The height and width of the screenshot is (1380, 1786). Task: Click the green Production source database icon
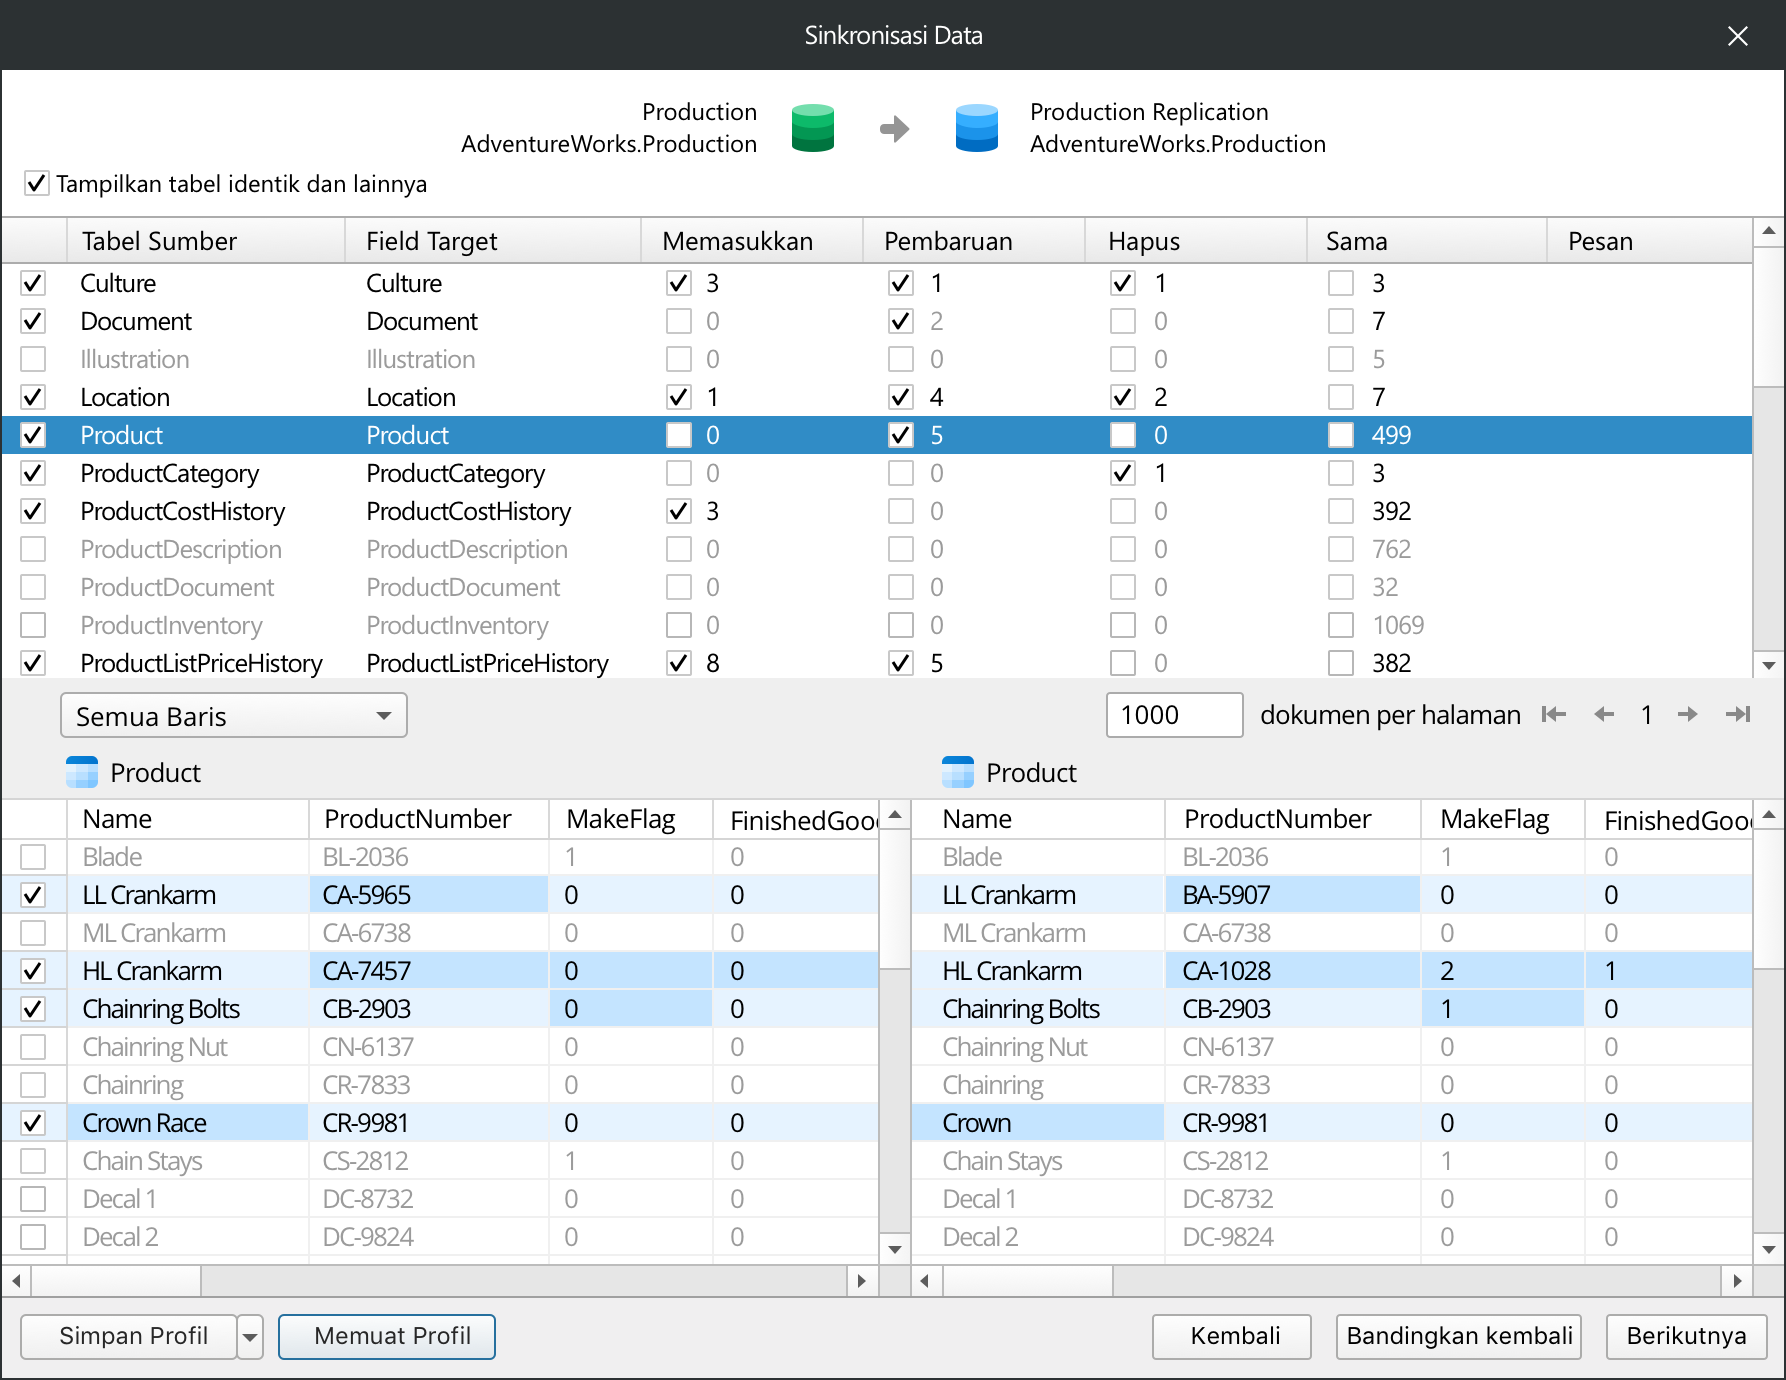click(812, 128)
